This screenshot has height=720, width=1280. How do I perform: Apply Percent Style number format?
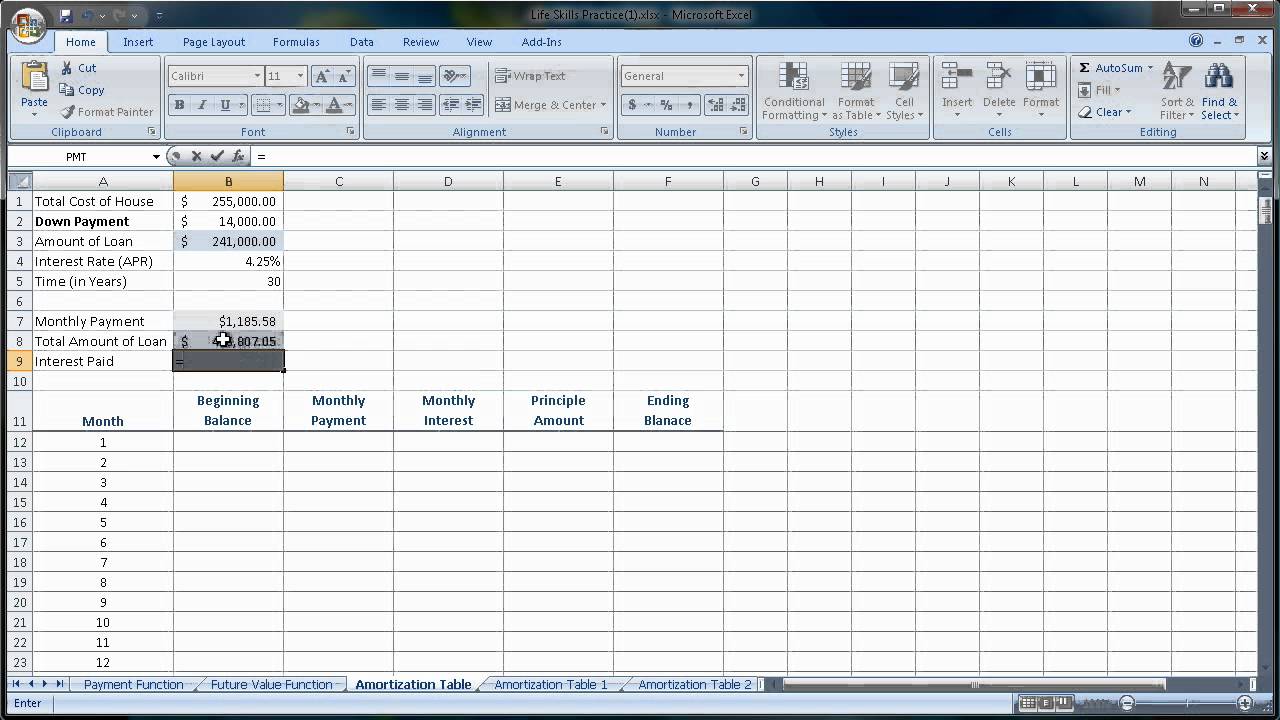[666, 104]
